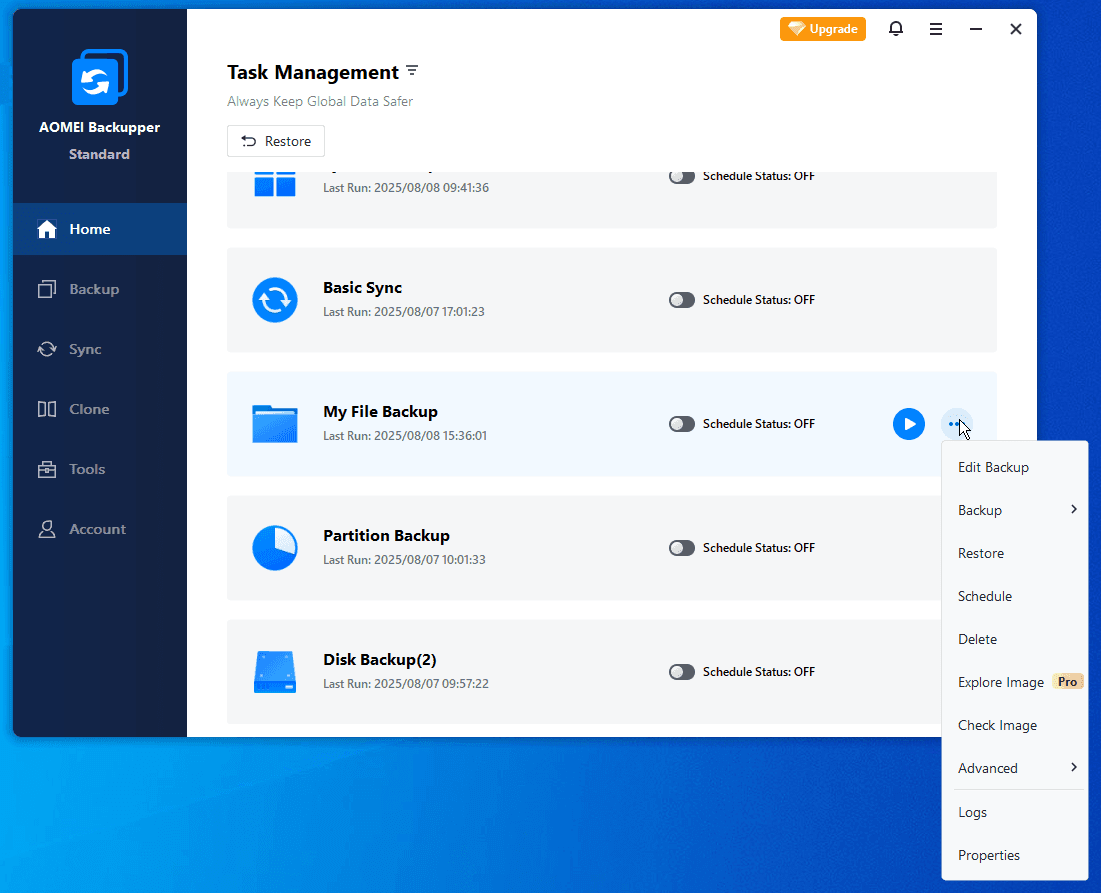The width and height of the screenshot is (1101, 893).
Task: Toggle Basic Sync schedule status switch
Action: (682, 300)
